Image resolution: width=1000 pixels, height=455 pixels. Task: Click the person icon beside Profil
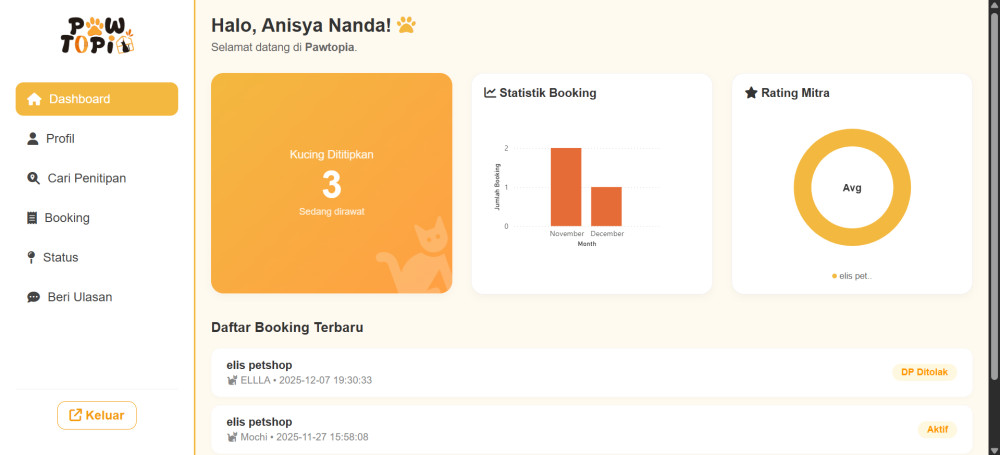tap(33, 139)
